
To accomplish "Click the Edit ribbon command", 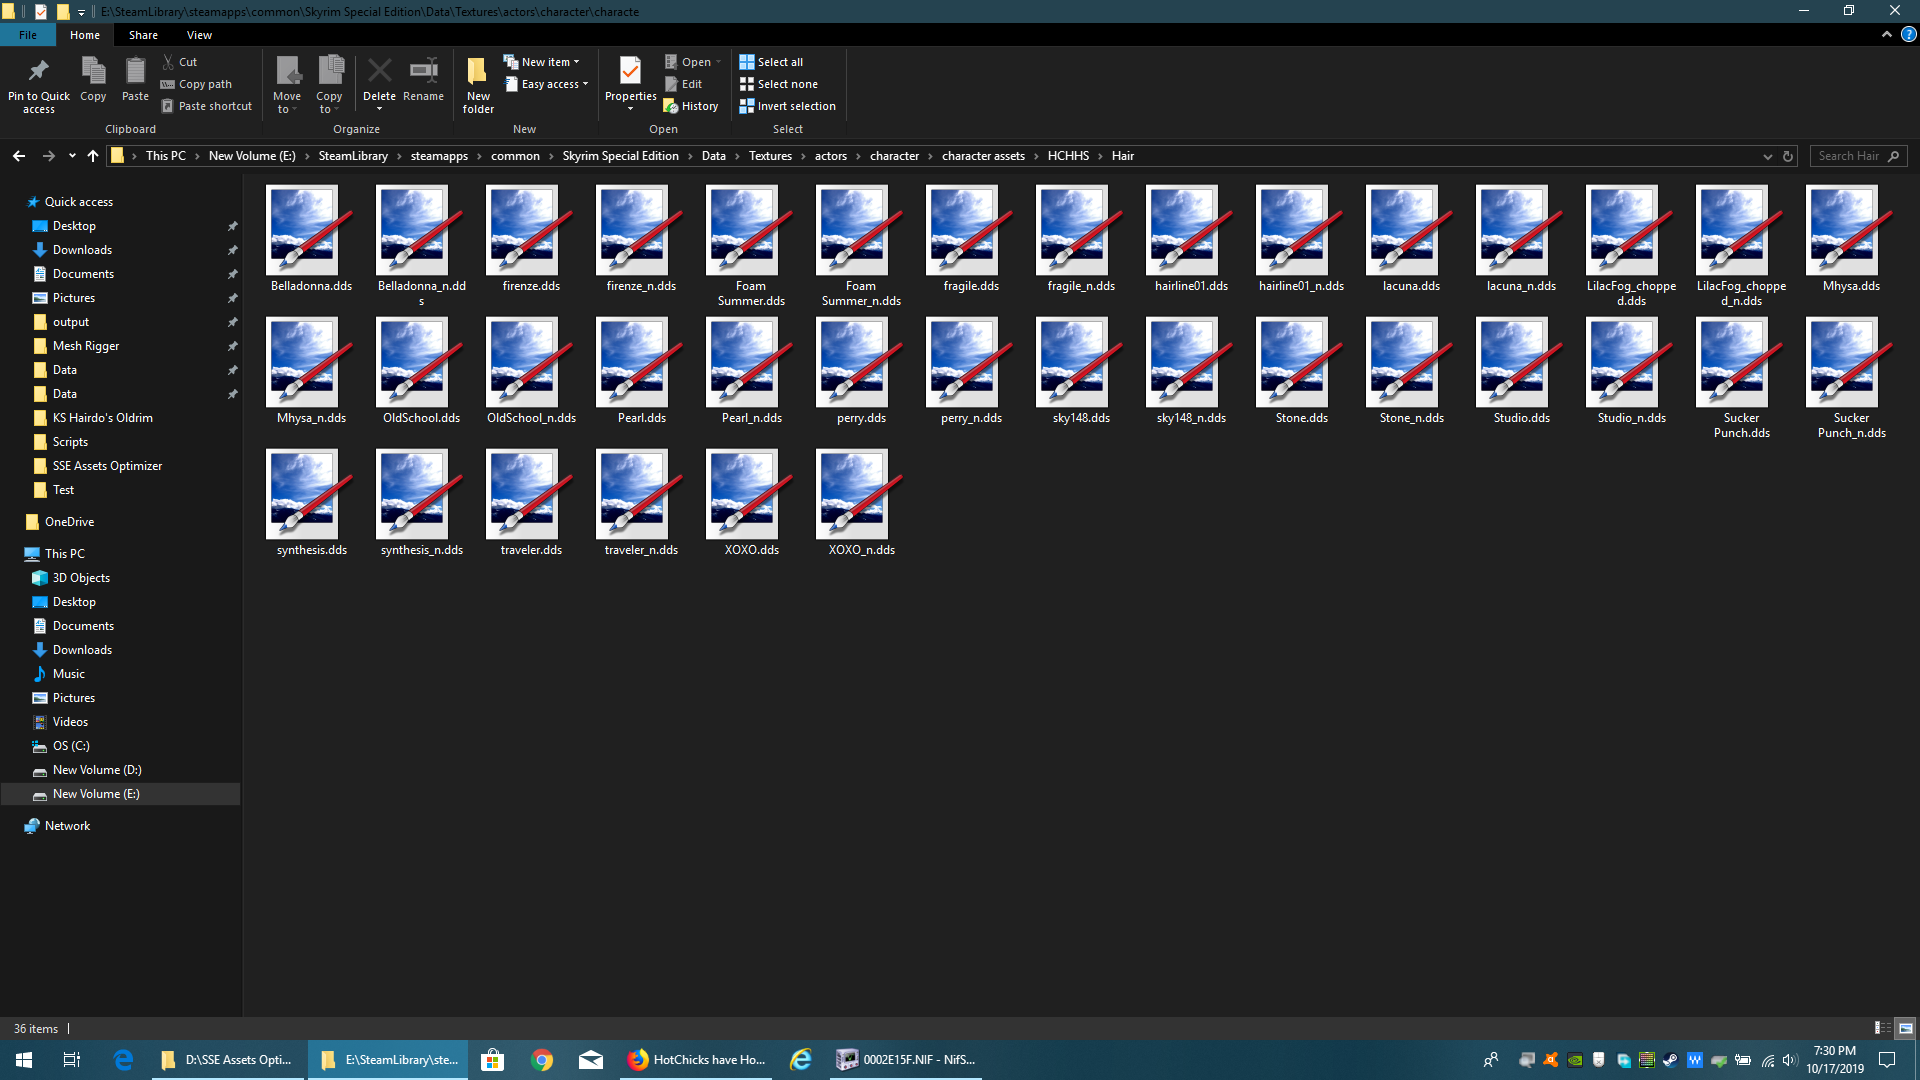I will coord(684,84).
